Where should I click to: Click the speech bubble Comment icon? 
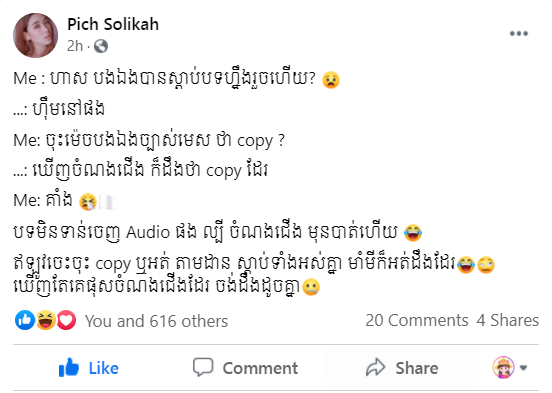(x=203, y=367)
